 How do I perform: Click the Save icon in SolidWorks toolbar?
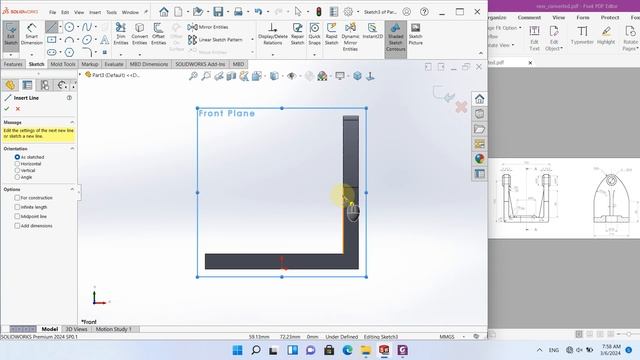coord(218,12)
